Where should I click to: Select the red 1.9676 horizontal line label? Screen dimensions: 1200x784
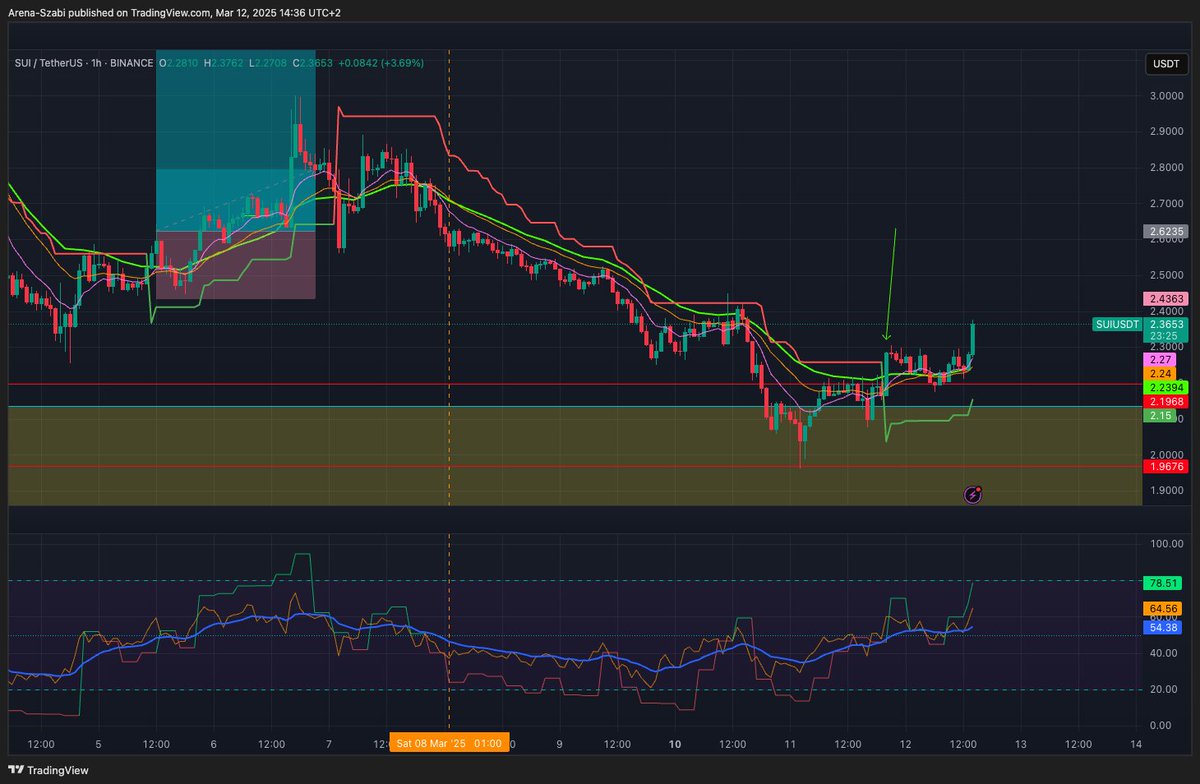(x=1166, y=466)
